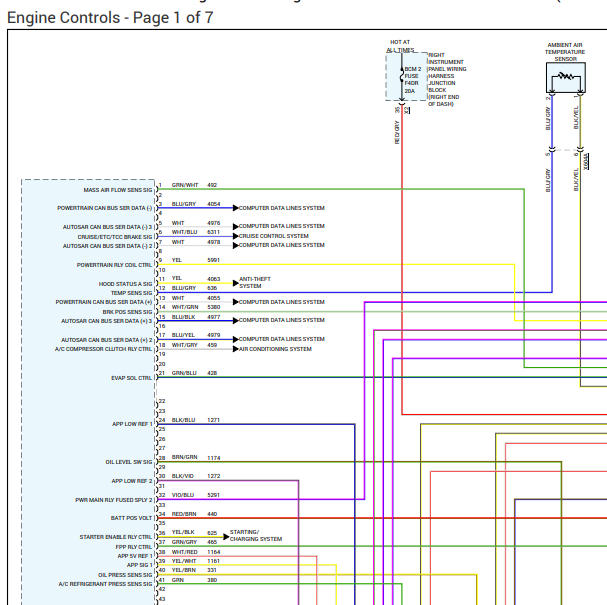
Task: Select A/C REFRIGERANT PRESS SENS SIG label
Action: [x=106, y=584]
